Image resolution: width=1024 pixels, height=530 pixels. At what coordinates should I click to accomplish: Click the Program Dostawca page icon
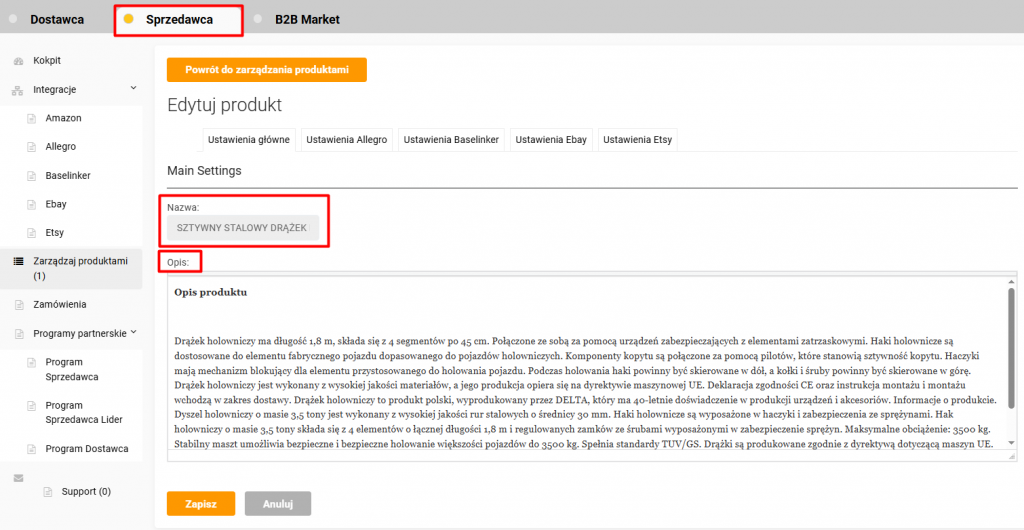point(31,449)
